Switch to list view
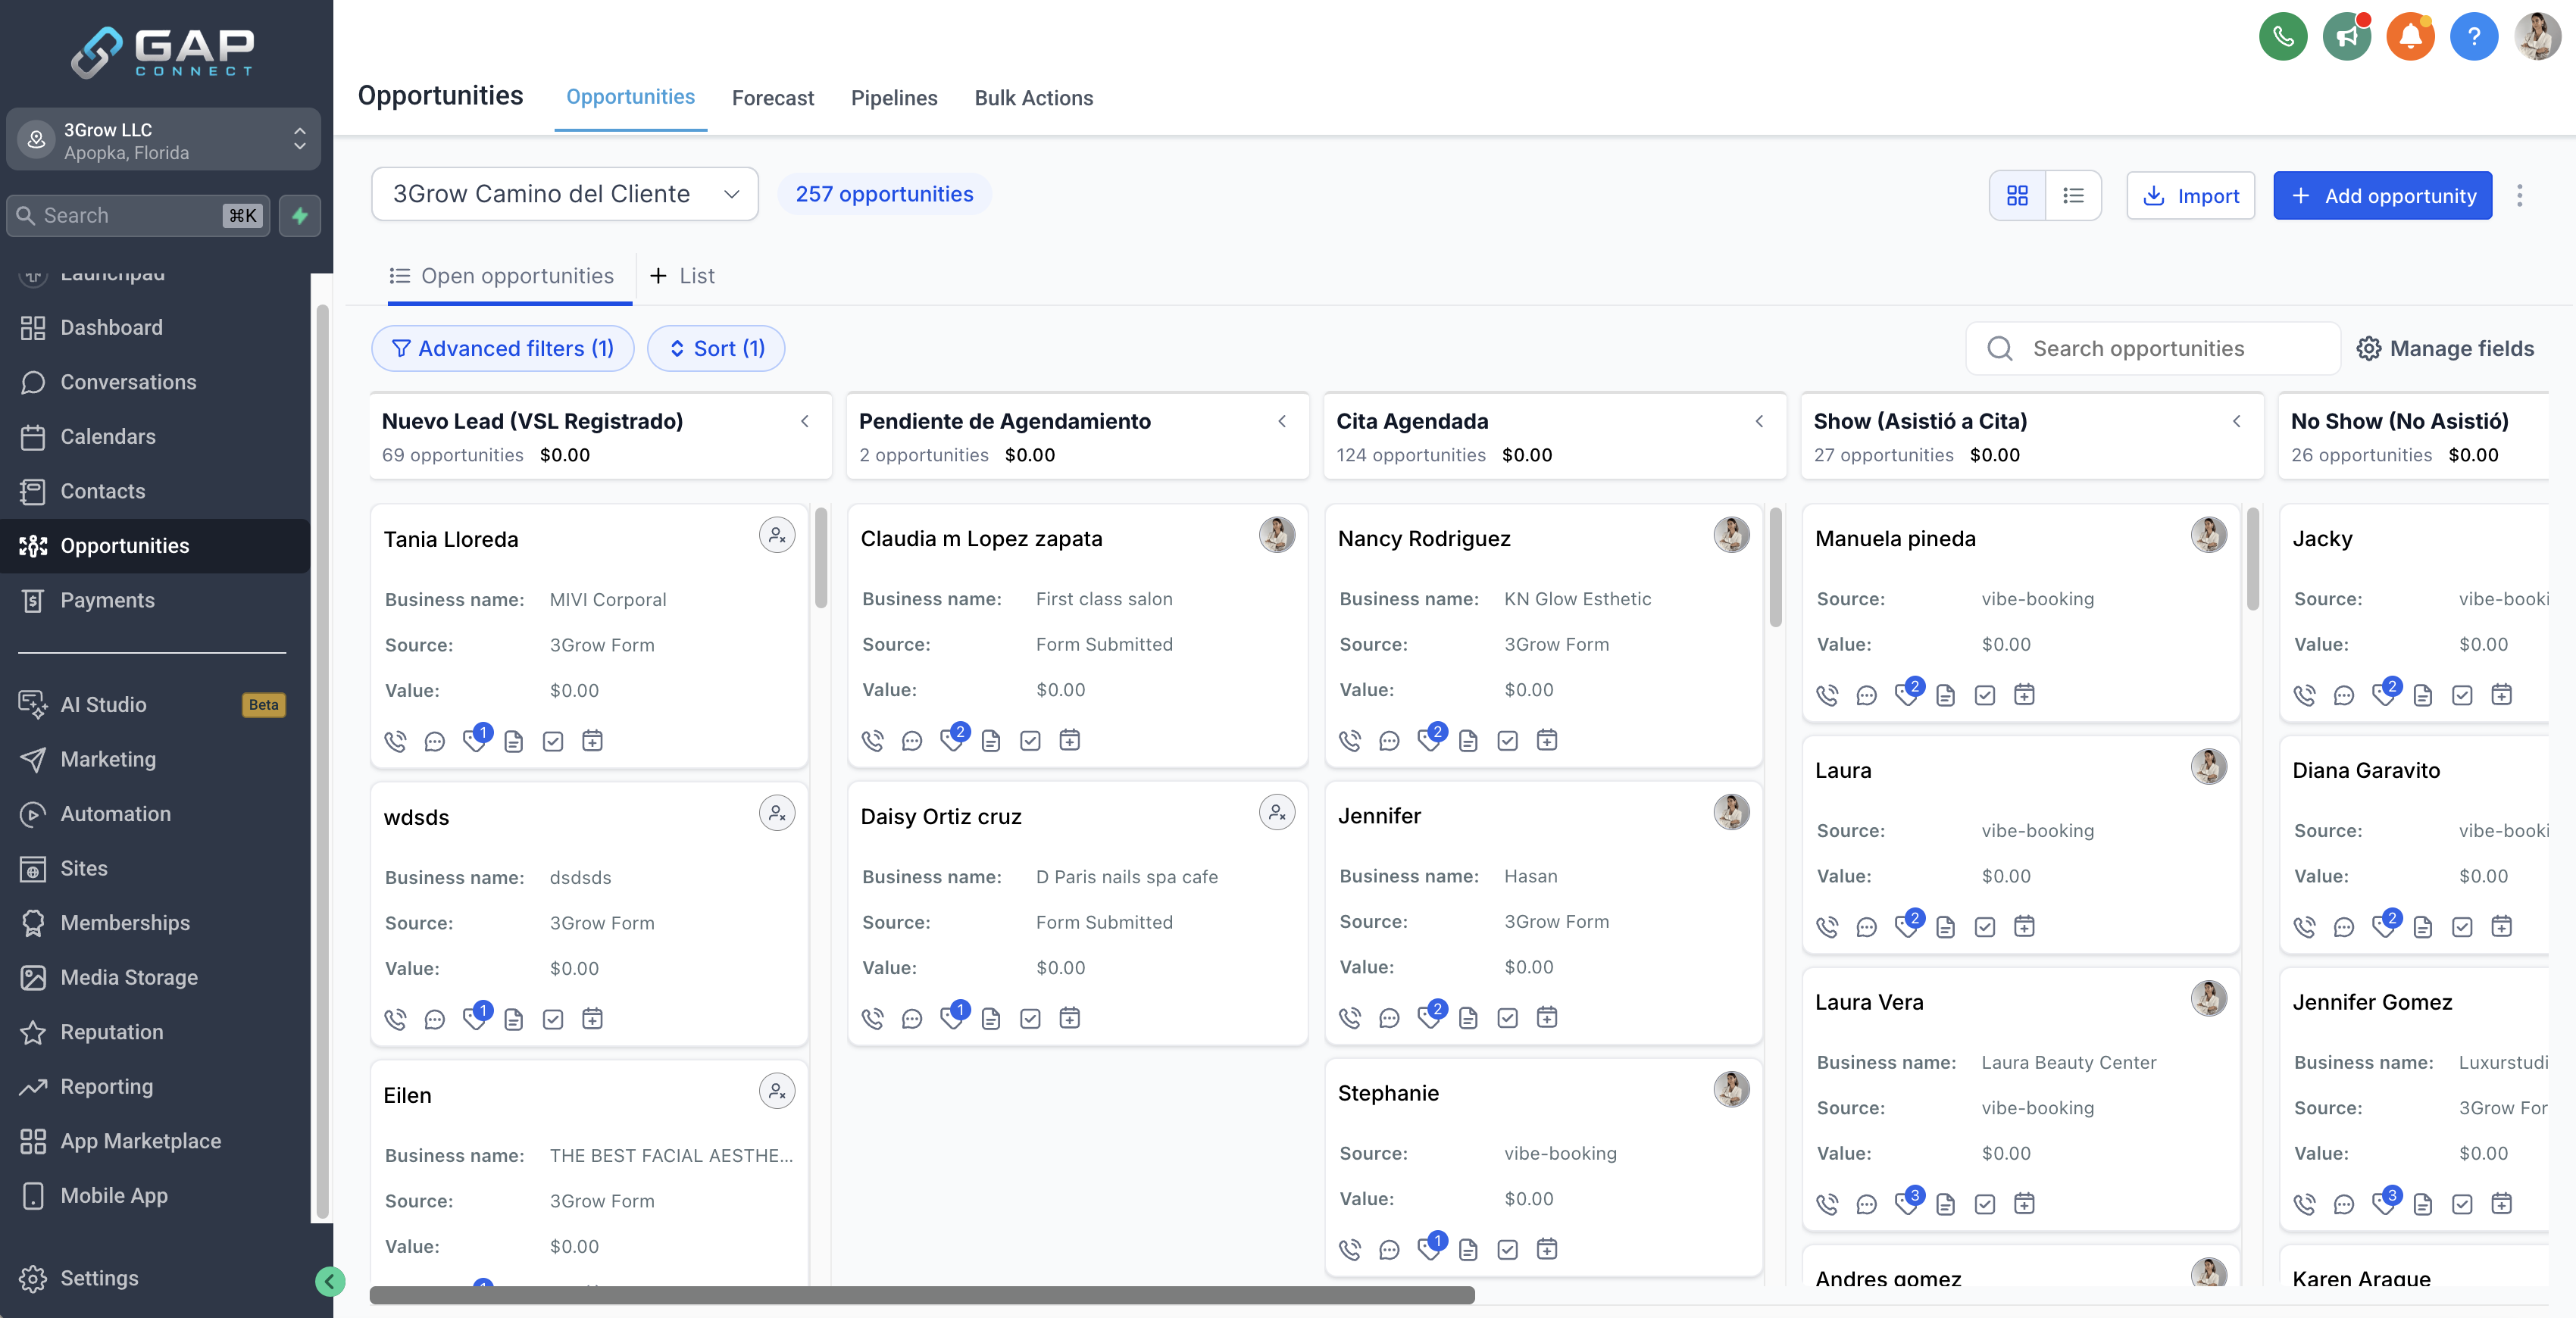 pyautogui.click(x=2074, y=195)
